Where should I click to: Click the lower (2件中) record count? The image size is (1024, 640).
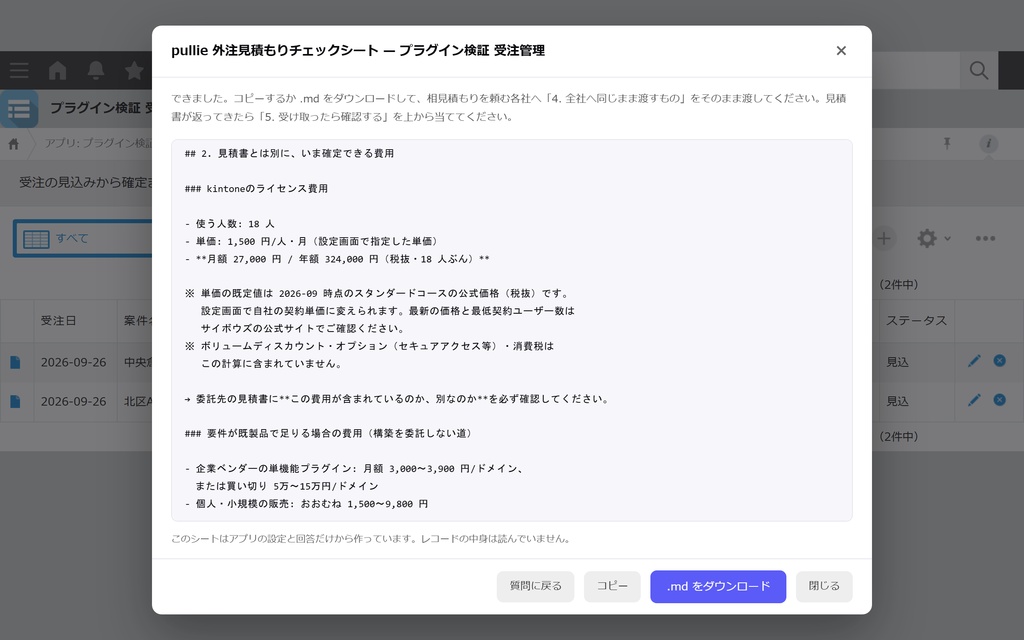tap(899, 437)
